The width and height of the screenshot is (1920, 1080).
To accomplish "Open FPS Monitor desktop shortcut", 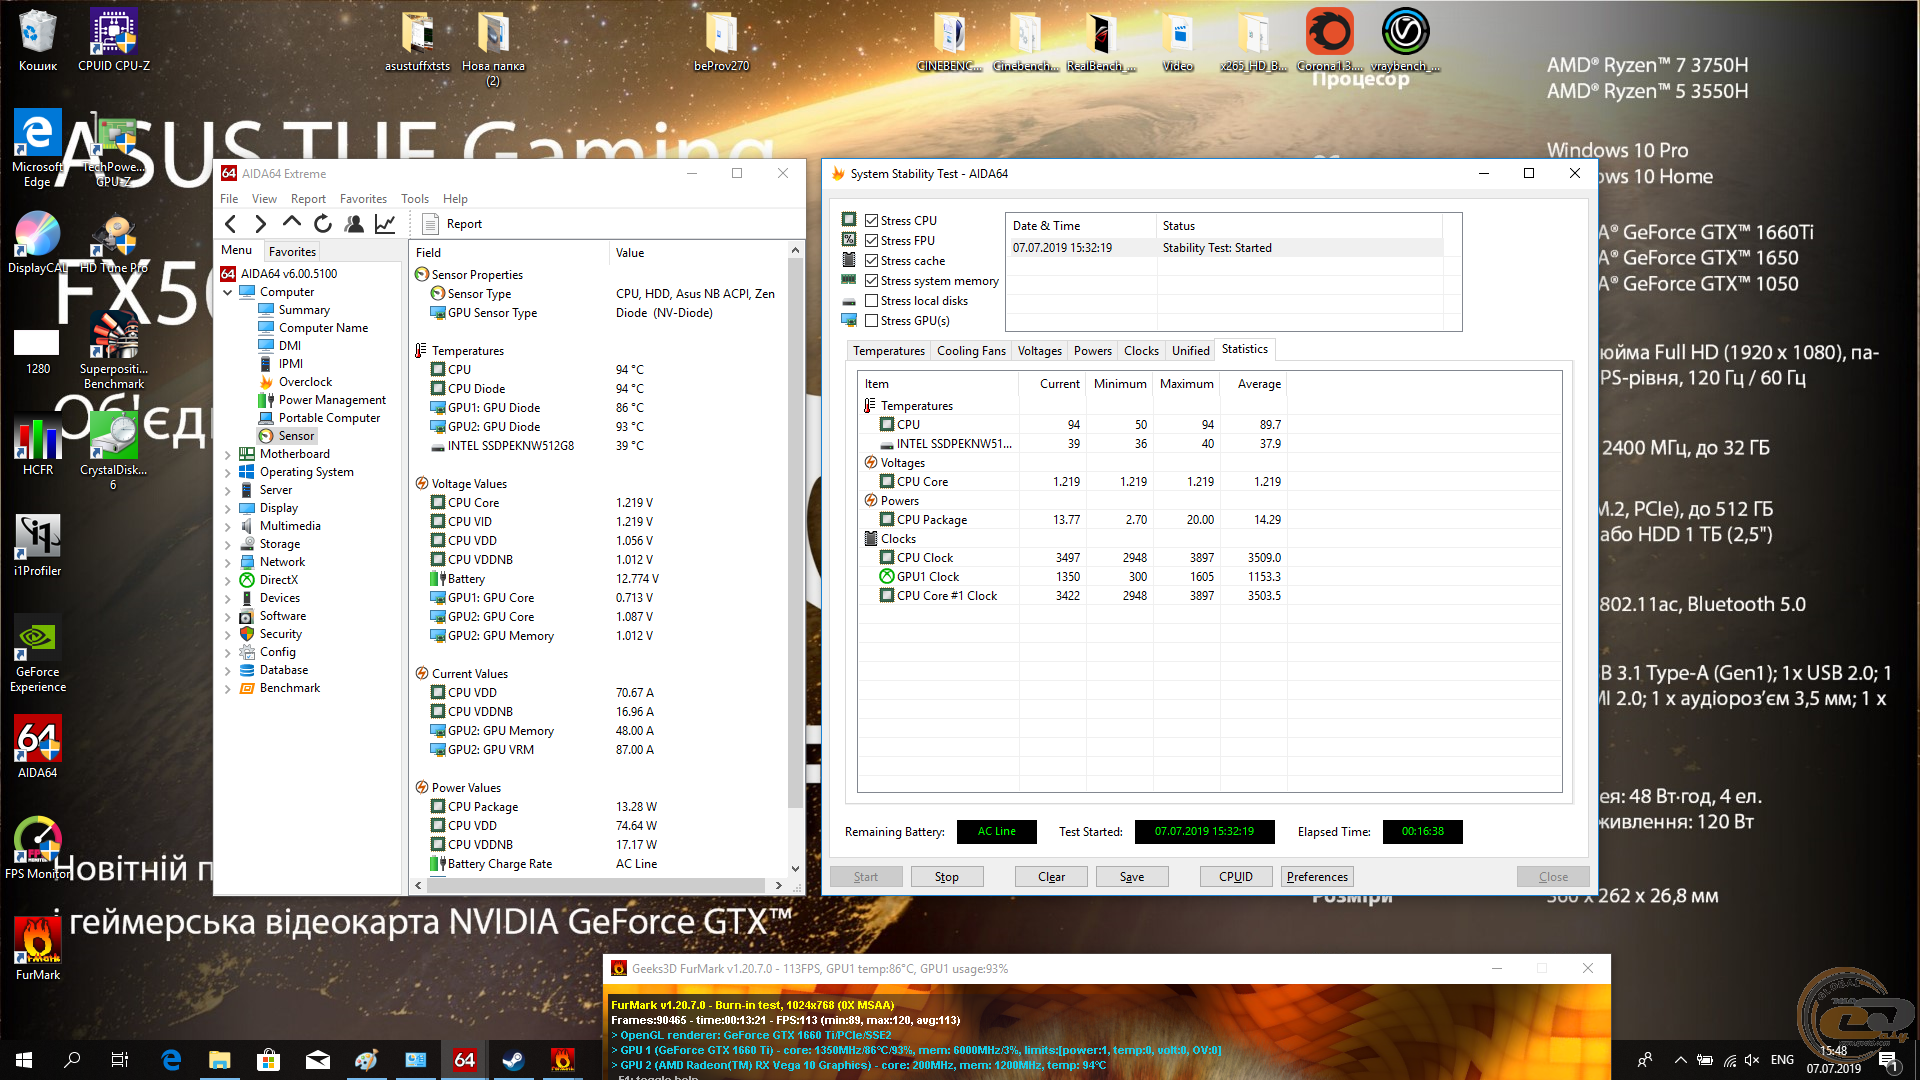I will coord(38,848).
